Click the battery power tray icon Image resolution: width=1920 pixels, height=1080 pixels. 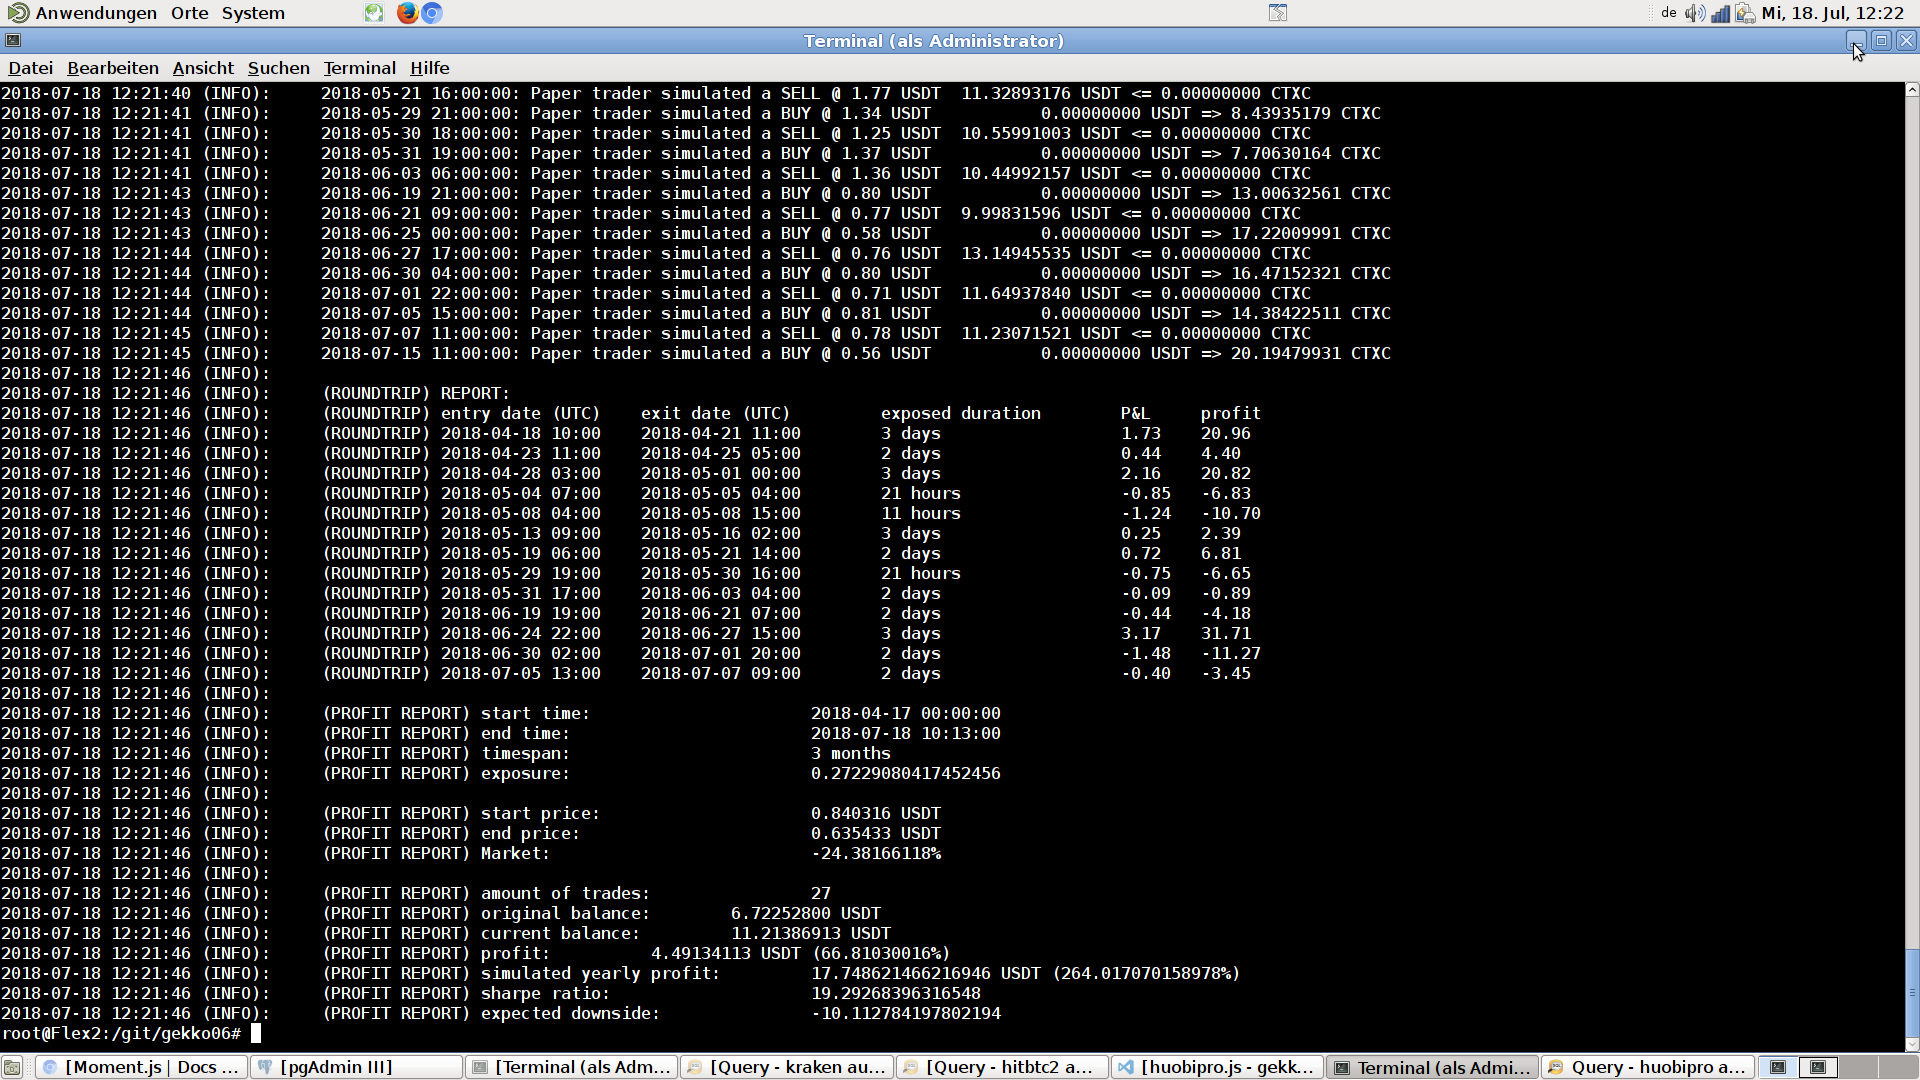point(1745,13)
